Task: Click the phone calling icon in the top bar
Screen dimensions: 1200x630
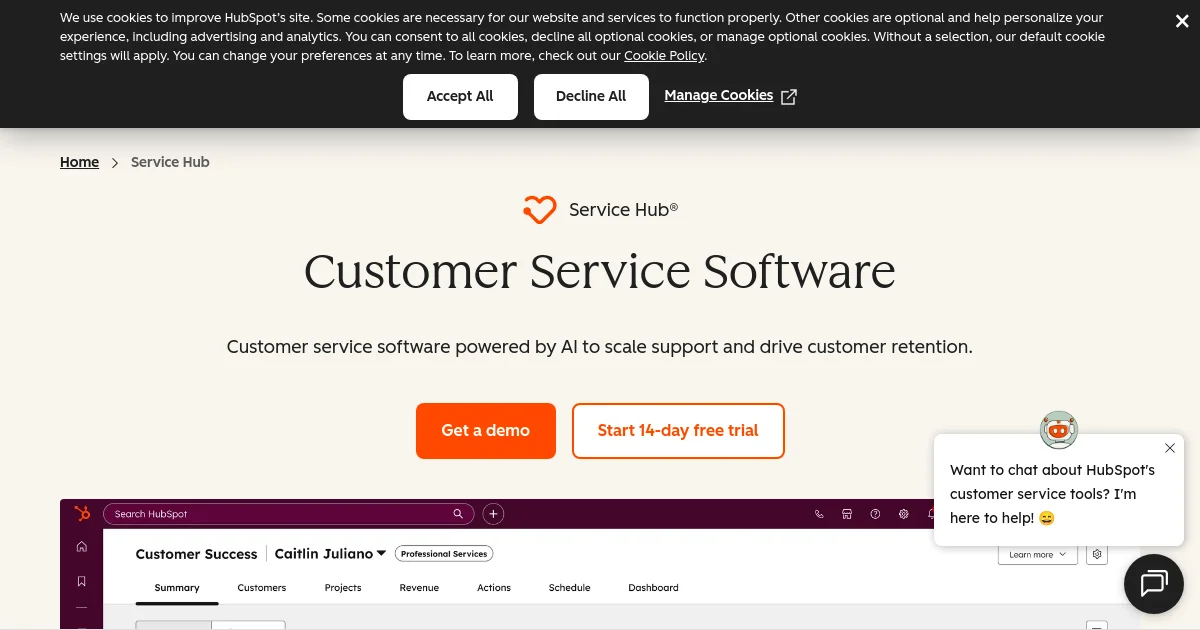Action: [x=819, y=514]
